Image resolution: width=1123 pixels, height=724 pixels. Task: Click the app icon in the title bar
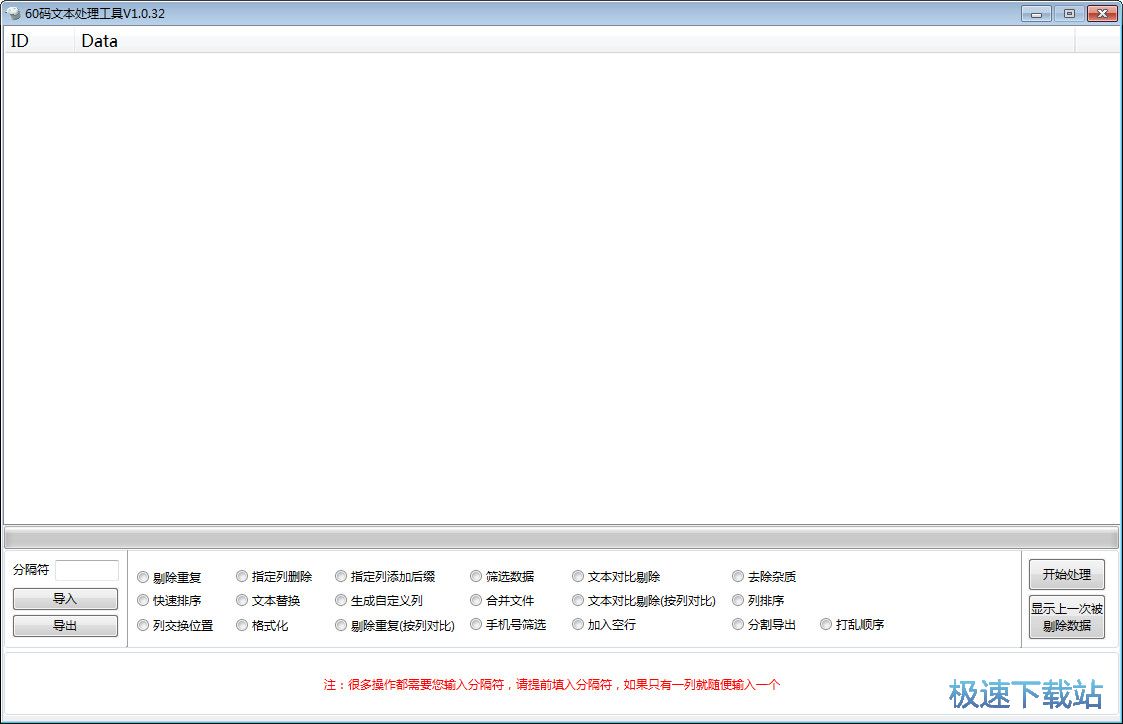point(14,13)
